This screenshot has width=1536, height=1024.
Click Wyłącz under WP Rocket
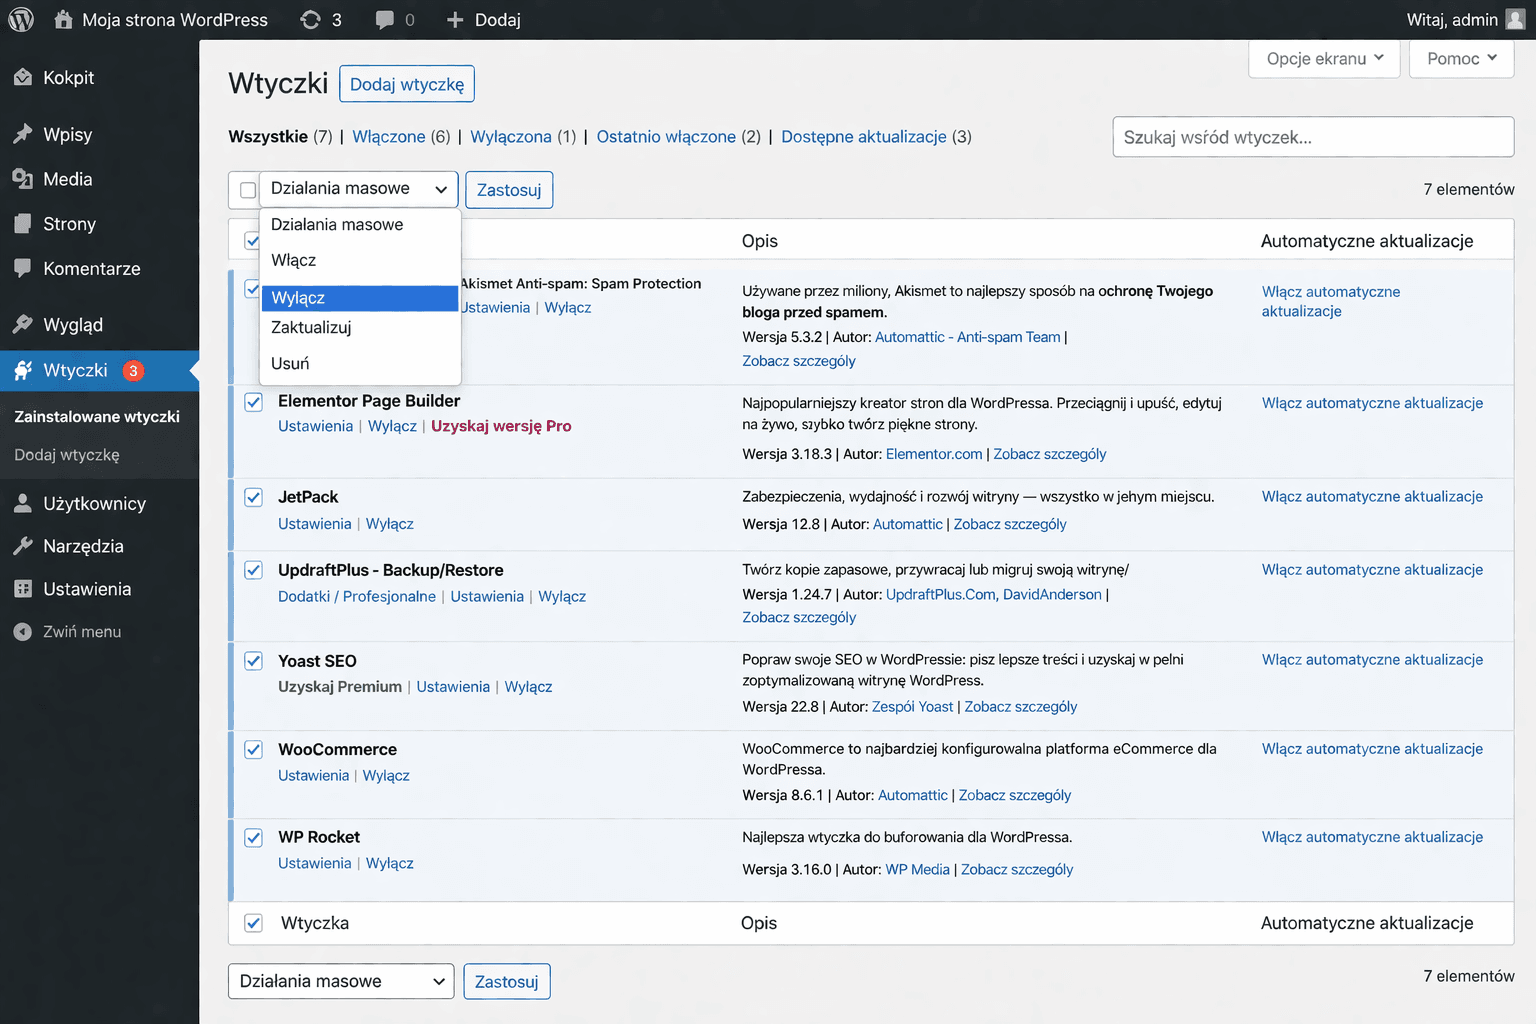point(390,863)
